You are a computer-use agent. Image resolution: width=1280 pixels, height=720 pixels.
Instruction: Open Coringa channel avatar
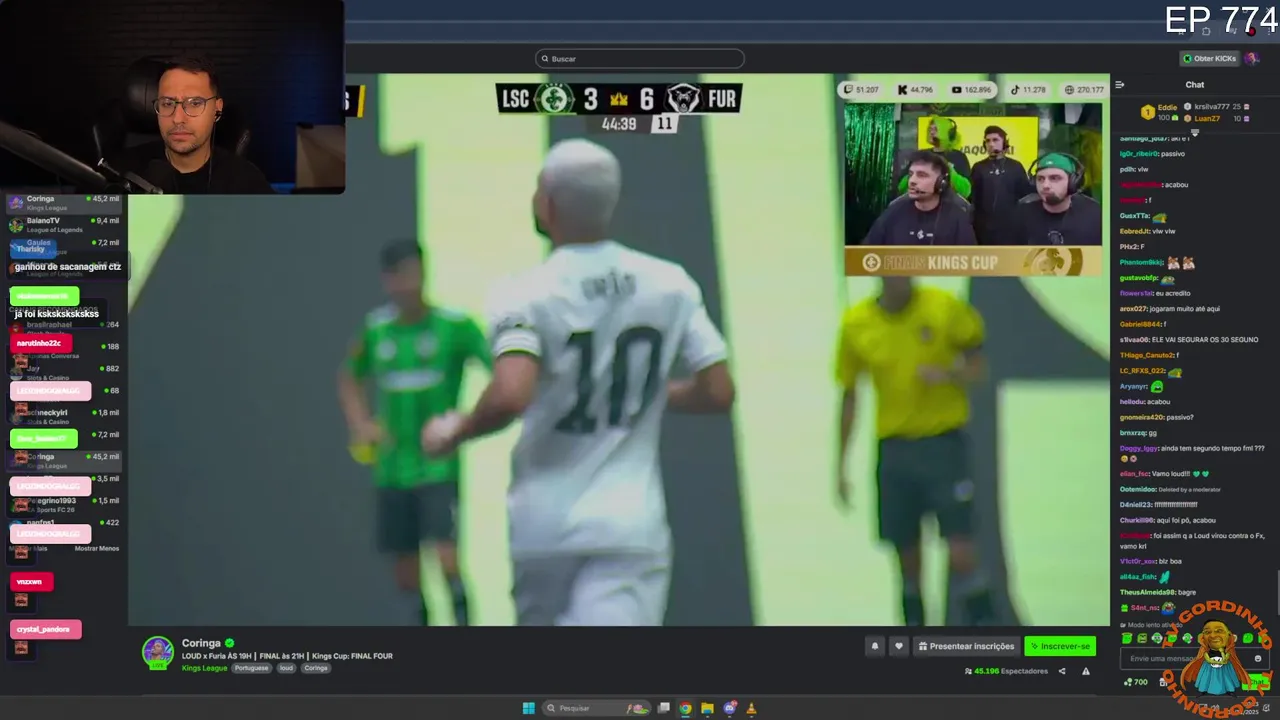pyautogui.click(x=158, y=652)
